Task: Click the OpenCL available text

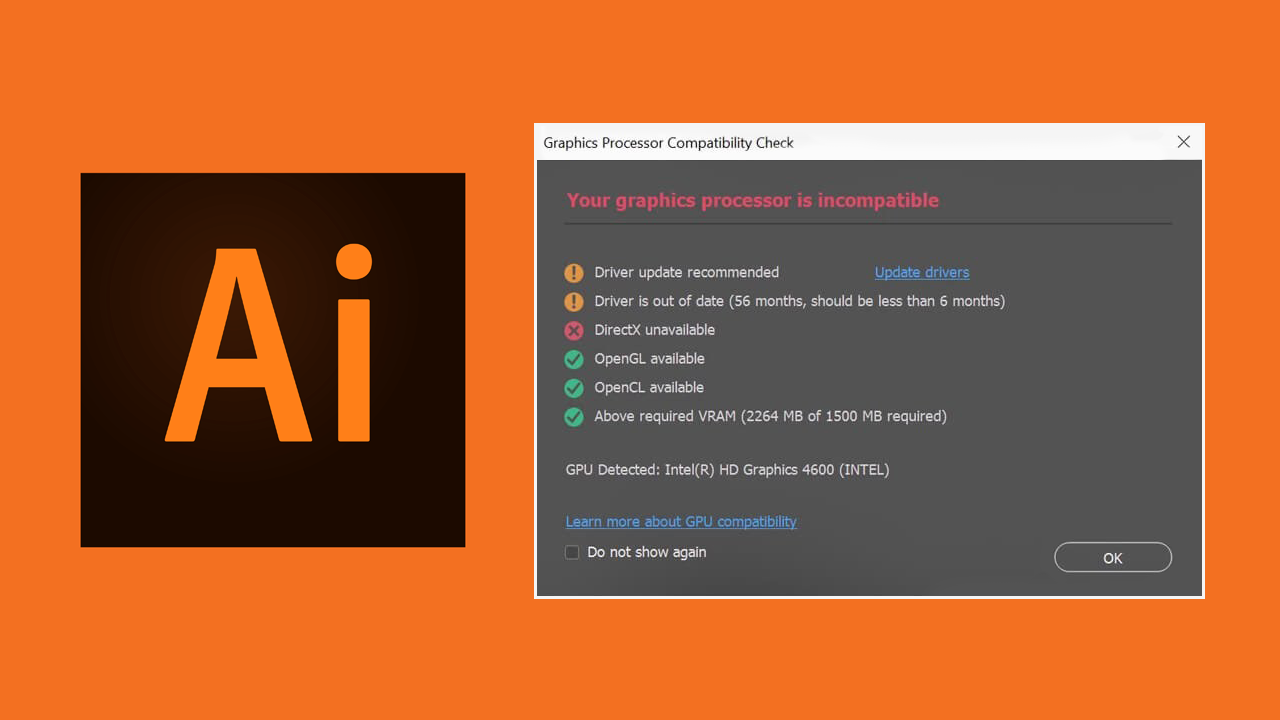Action: coord(650,387)
